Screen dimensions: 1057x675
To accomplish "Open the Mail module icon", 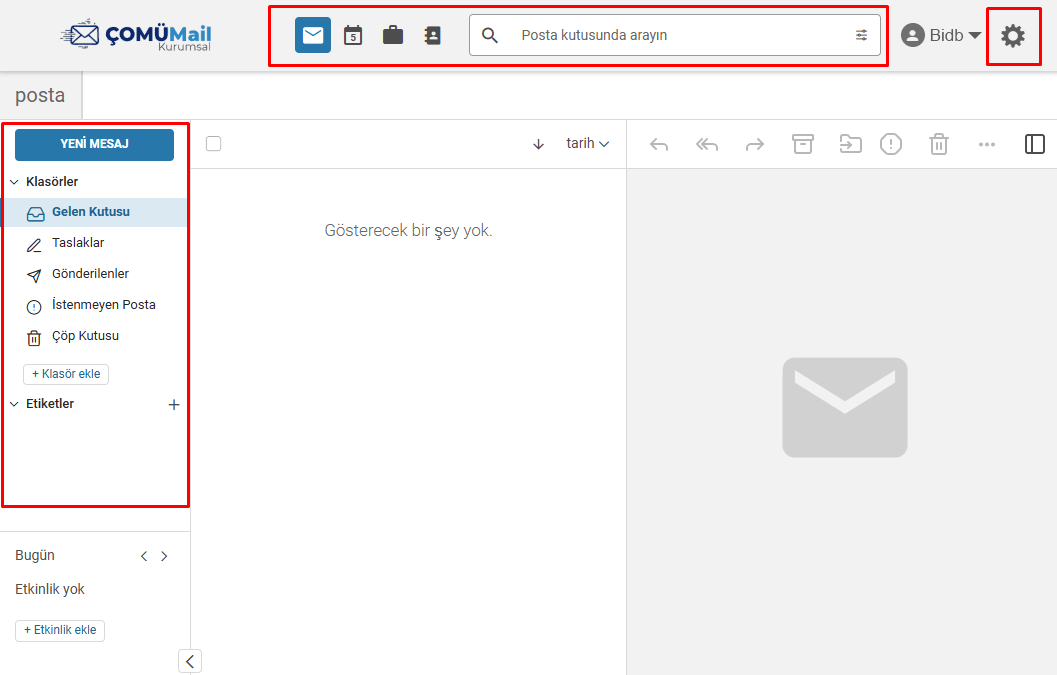I will [x=313, y=35].
